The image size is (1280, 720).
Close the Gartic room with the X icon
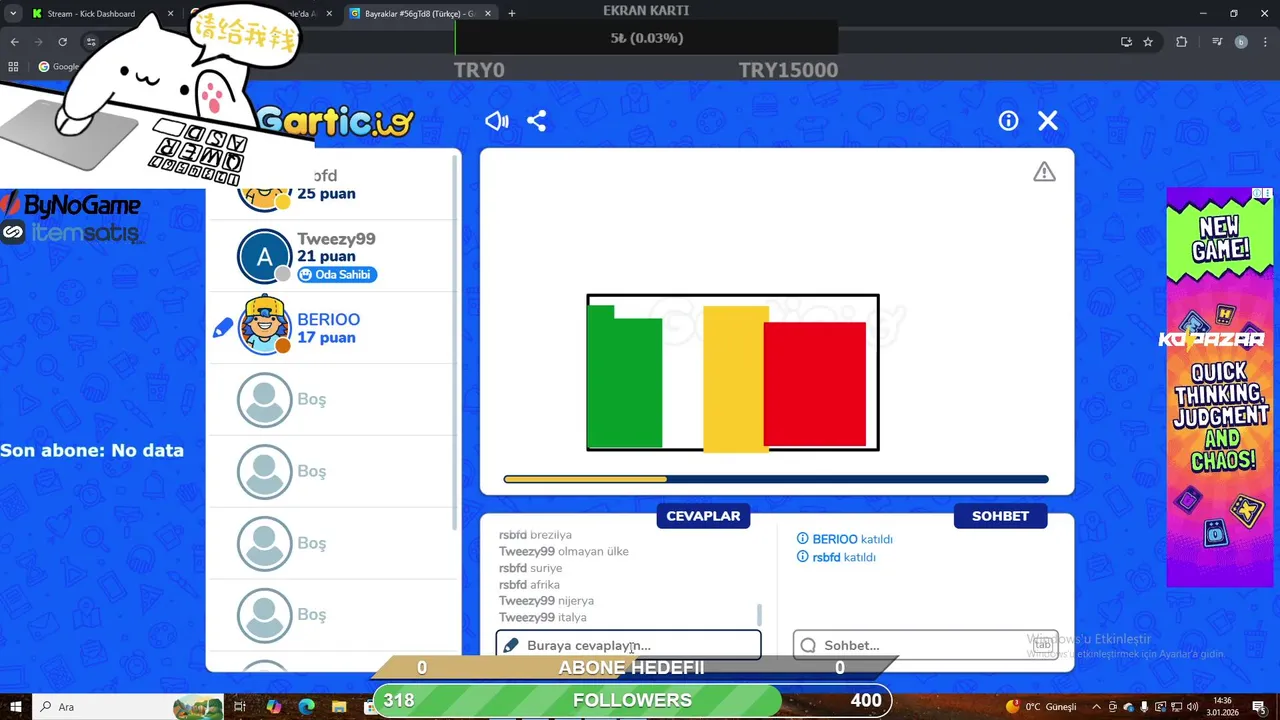1048,121
